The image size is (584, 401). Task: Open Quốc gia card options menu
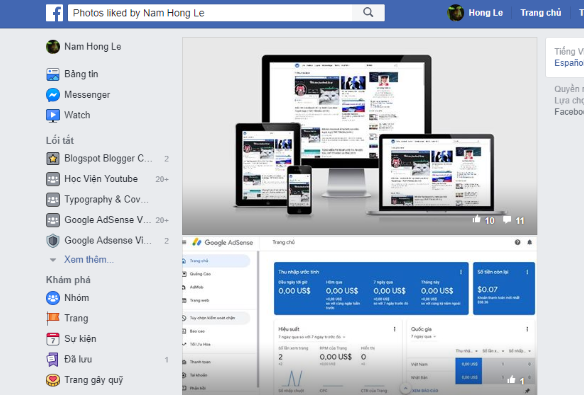(527, 329)
